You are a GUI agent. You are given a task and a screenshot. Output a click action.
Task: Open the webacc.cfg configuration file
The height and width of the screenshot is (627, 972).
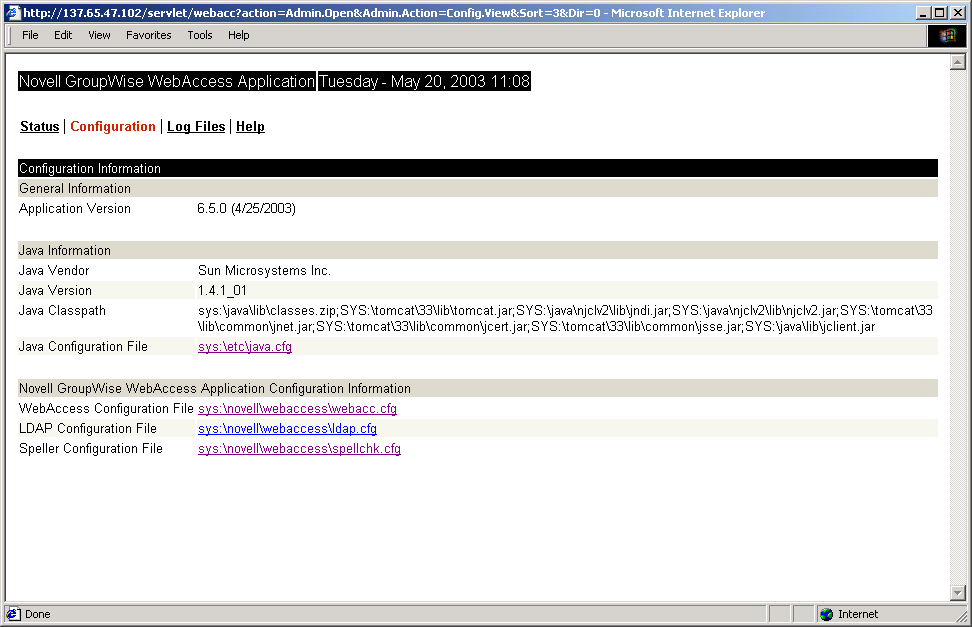297,409
